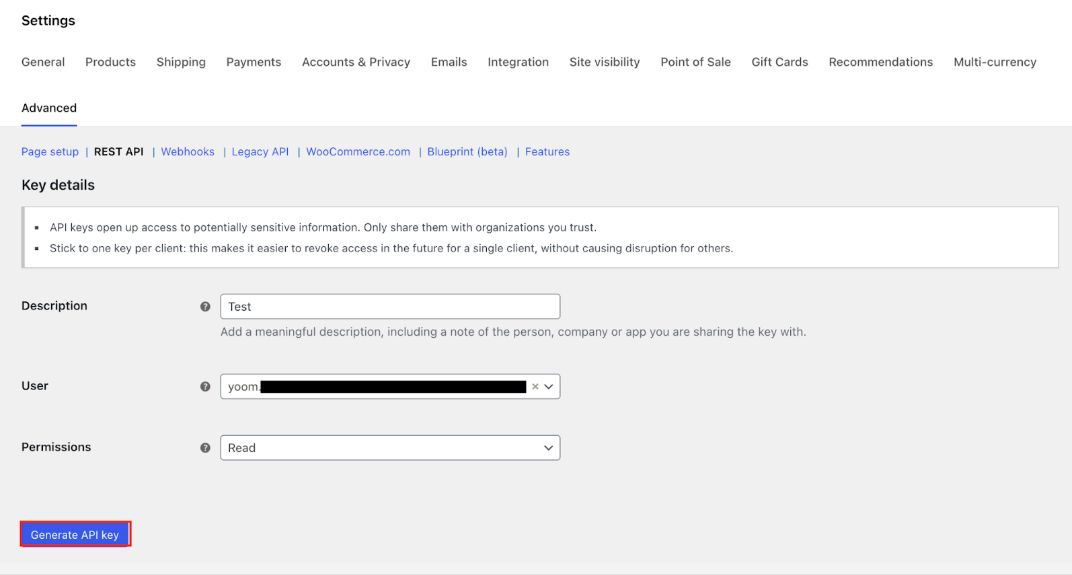Open the Products settings tab
The image size is (1072, 575).
click(110, 62)
